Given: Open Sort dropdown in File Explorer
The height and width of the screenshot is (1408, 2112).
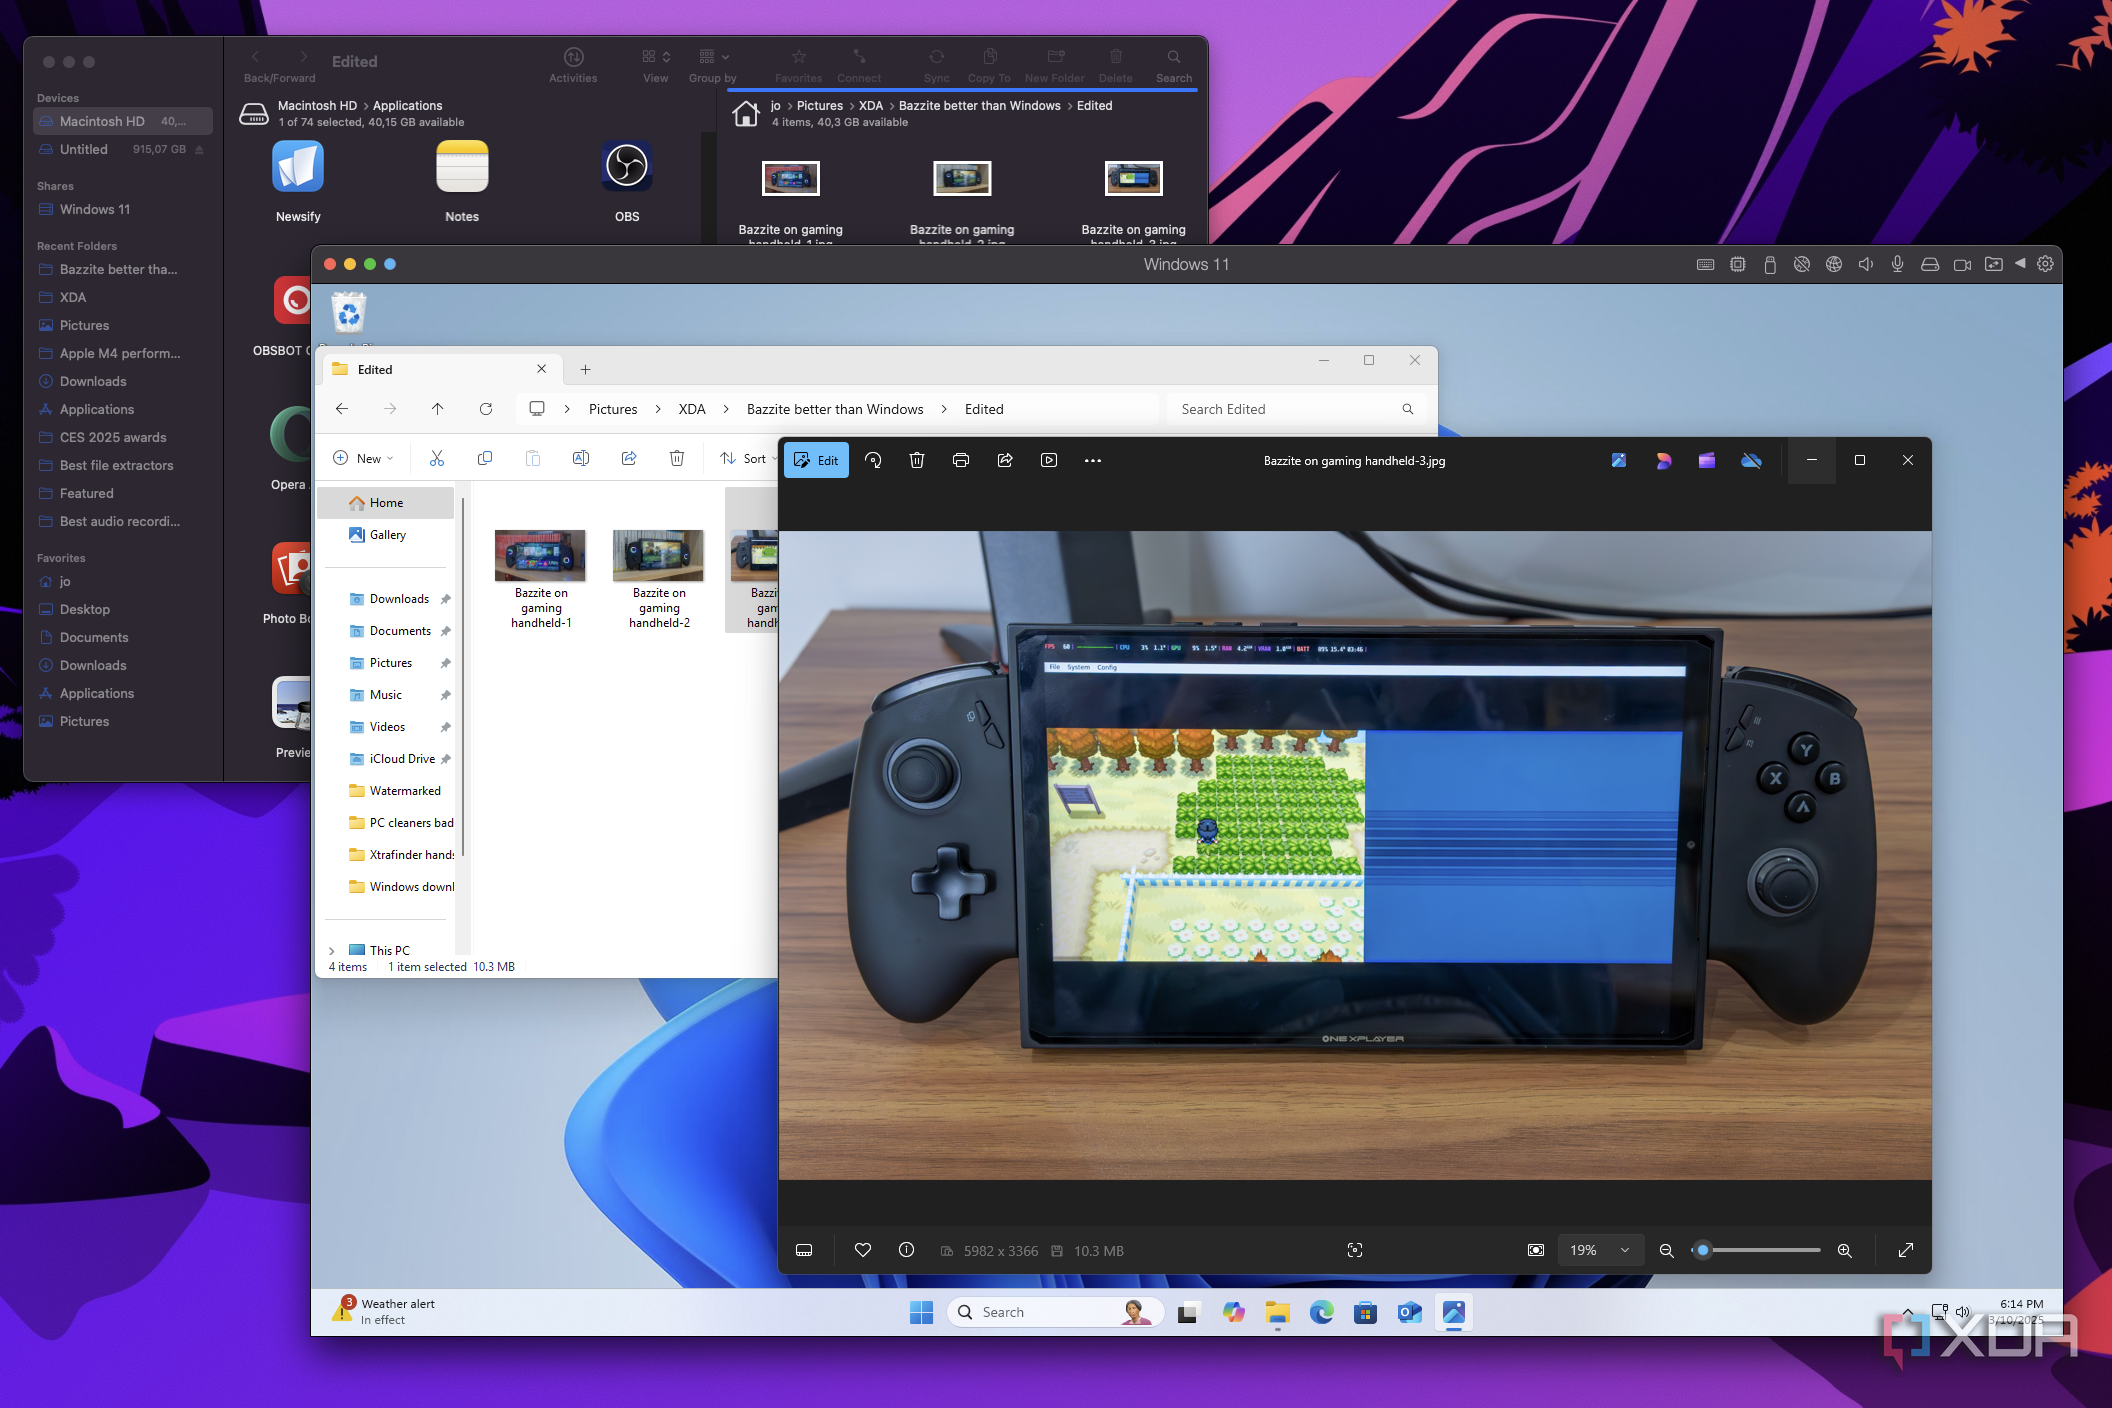Looking at the screenshot, I should pos(748,458).
